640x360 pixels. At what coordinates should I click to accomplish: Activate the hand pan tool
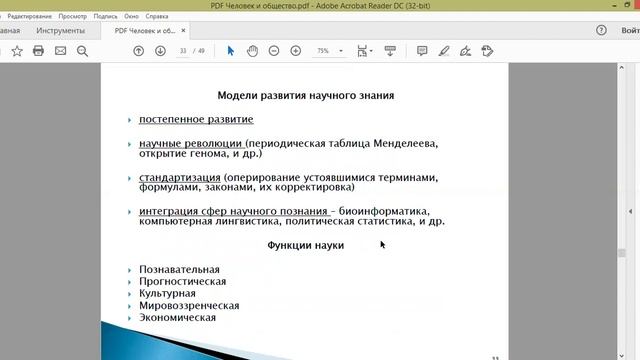coord(252,51)
